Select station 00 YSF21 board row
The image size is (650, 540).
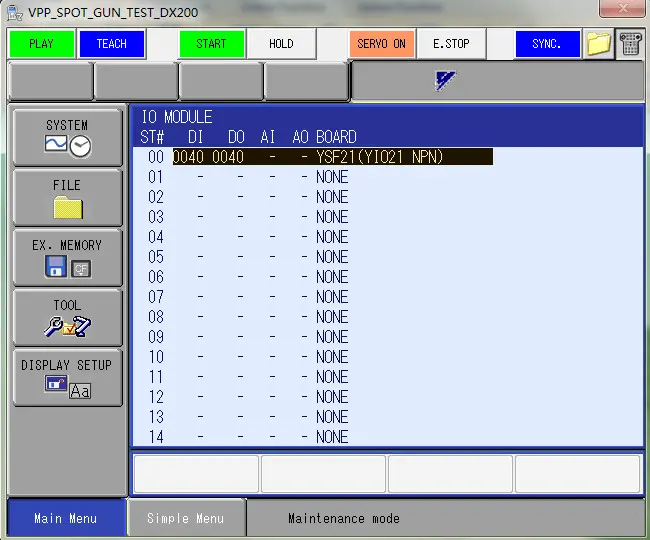coord(379,157)
